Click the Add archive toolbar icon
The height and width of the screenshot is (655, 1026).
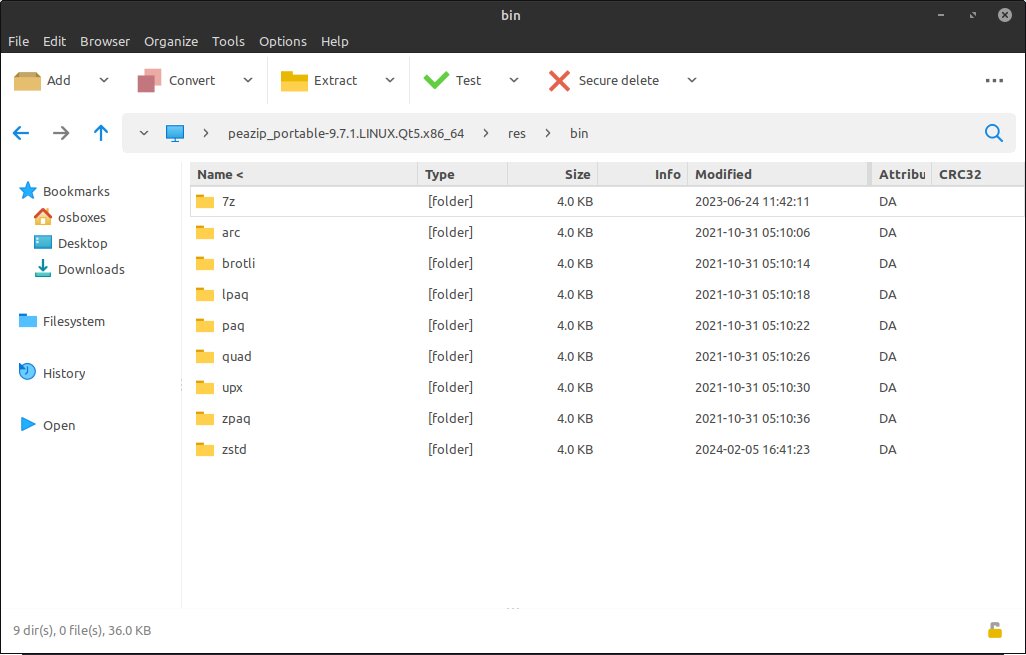pos(27,80)
